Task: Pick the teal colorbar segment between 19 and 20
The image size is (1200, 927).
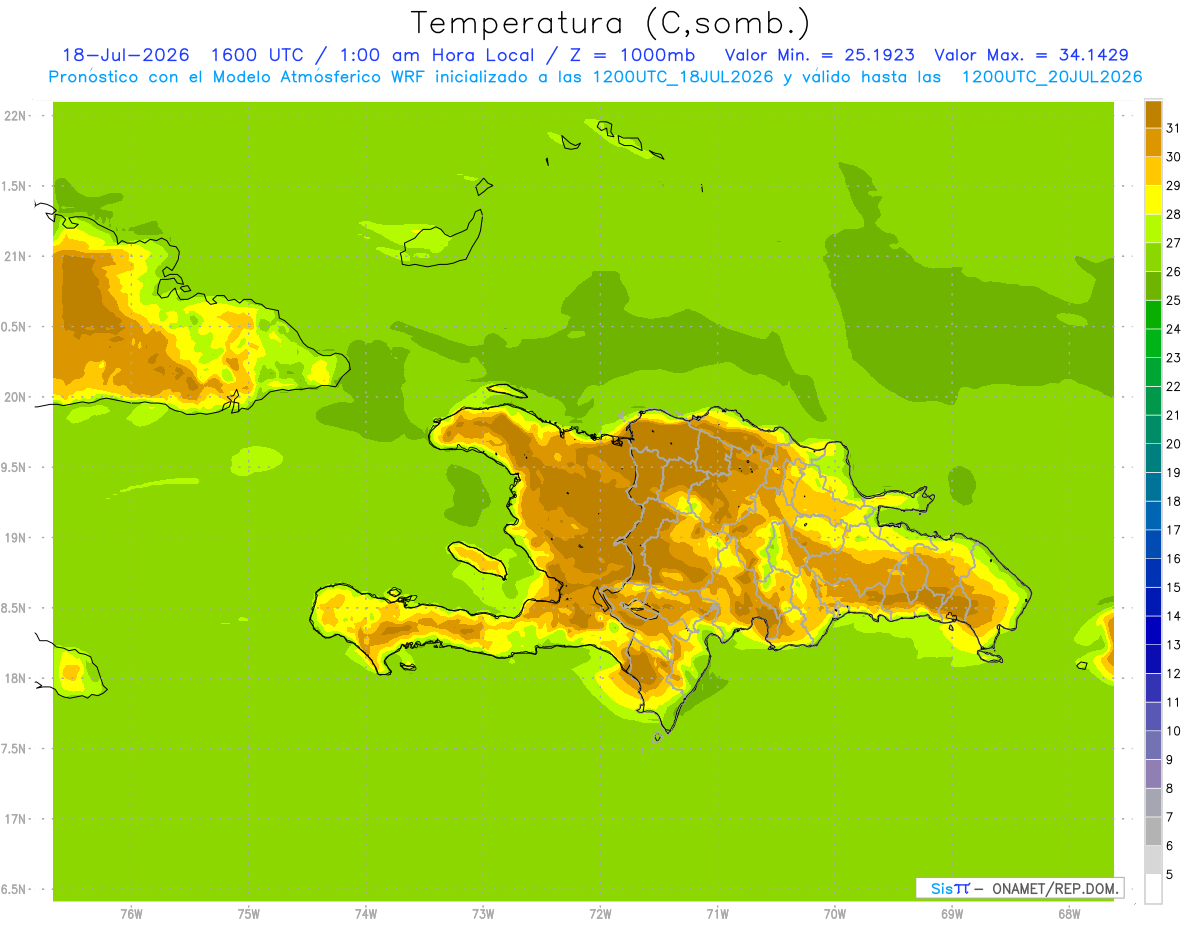Action: tap(1153, 458)
